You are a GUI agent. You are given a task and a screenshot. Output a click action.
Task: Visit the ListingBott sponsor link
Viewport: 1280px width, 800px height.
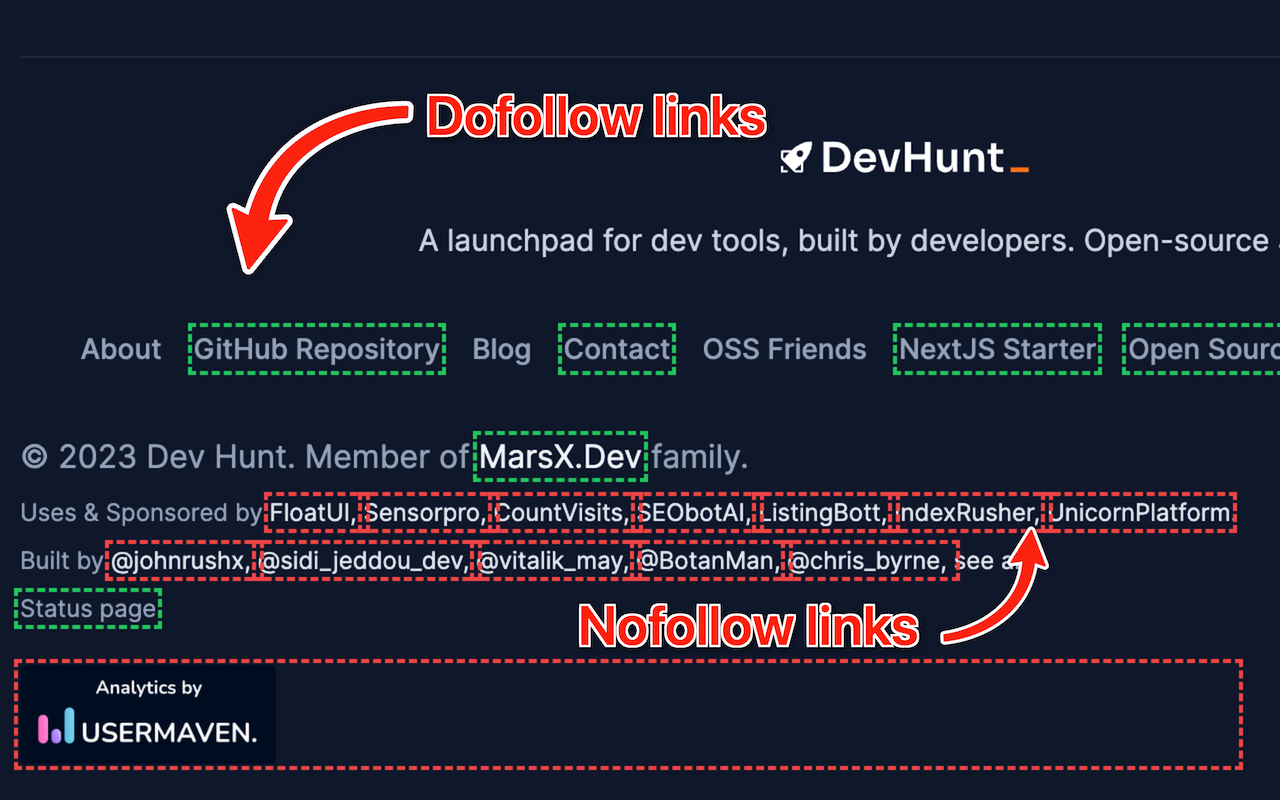tap(824, 513)
